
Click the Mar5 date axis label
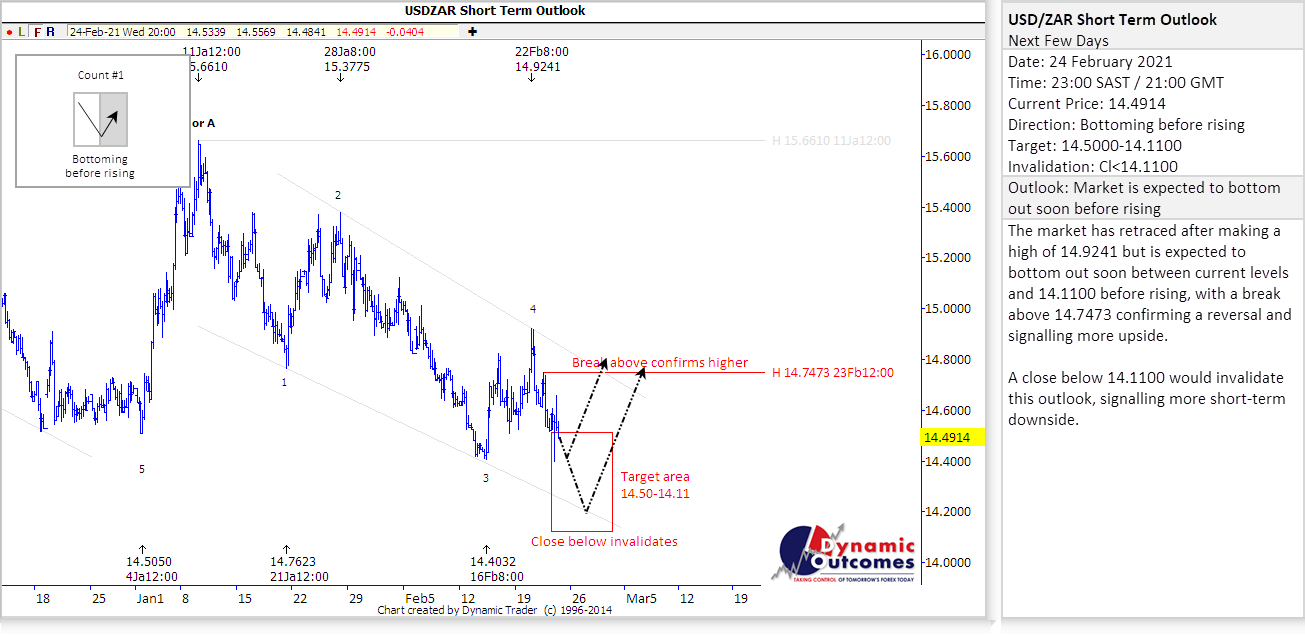pyautogui.click(x=640, y=598)
